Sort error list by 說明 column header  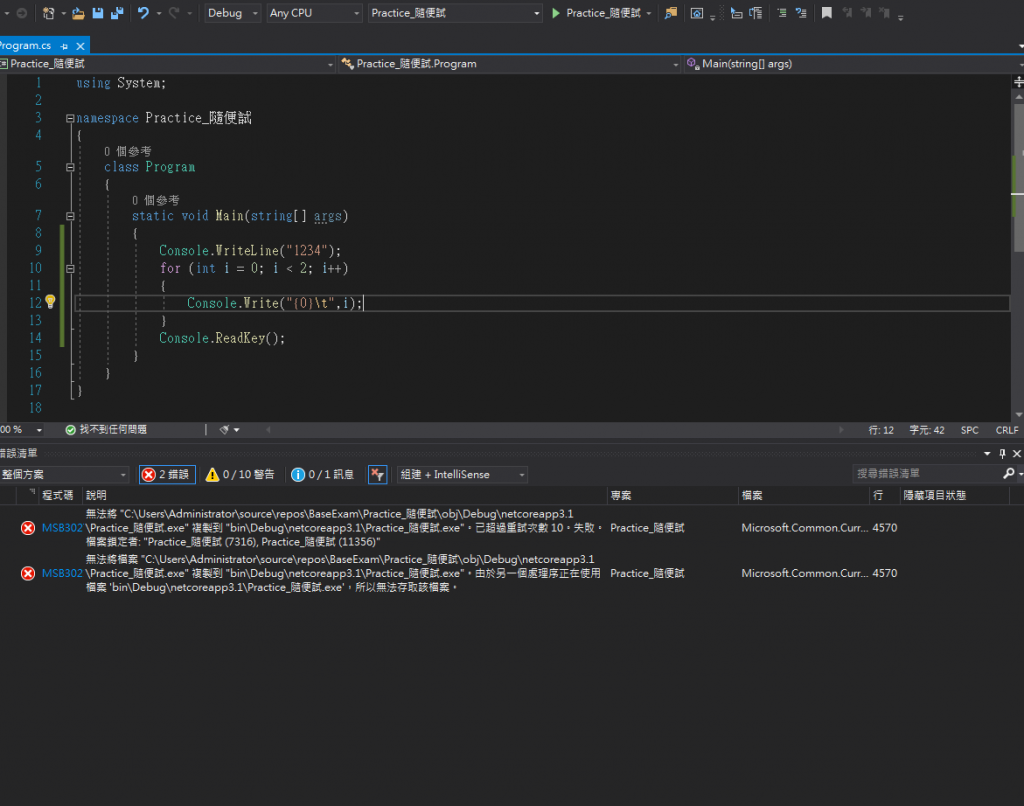coord(97,495)
